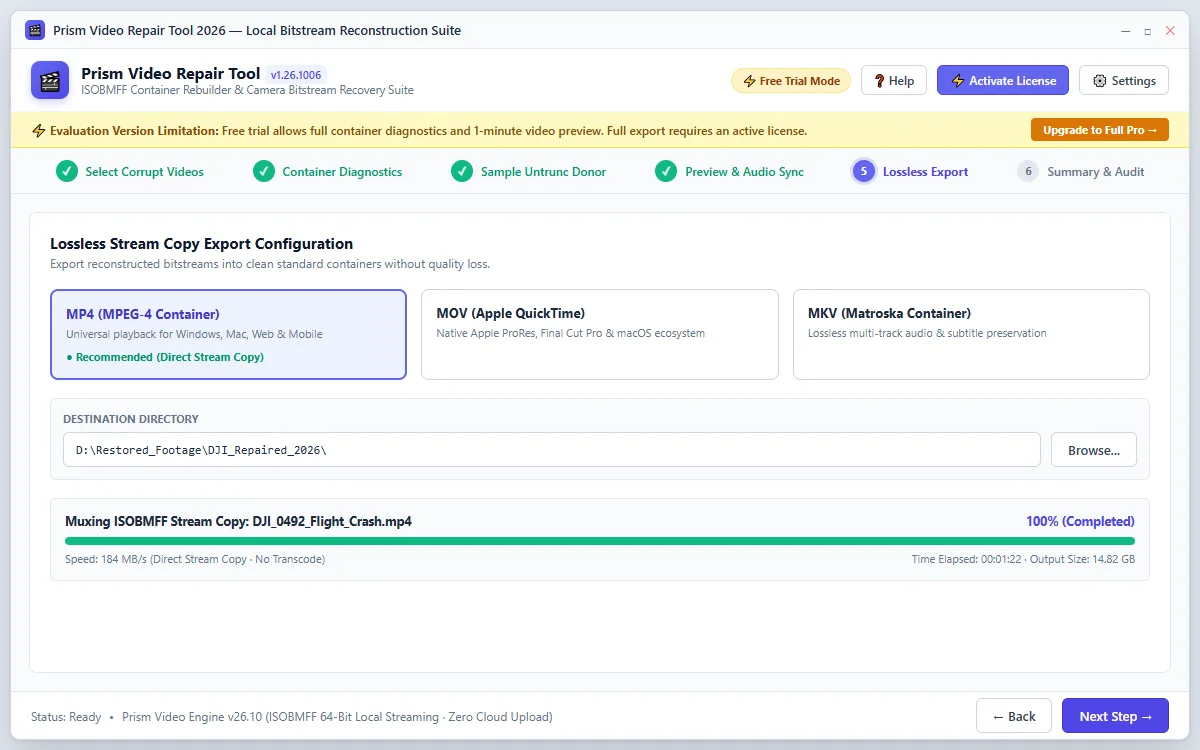Click 'Time Elapsed: 00:01:22' output text

click(1023, 559)
